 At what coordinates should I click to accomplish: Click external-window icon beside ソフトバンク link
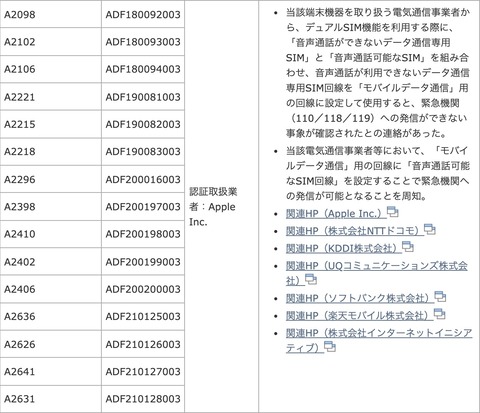point(441,296)
